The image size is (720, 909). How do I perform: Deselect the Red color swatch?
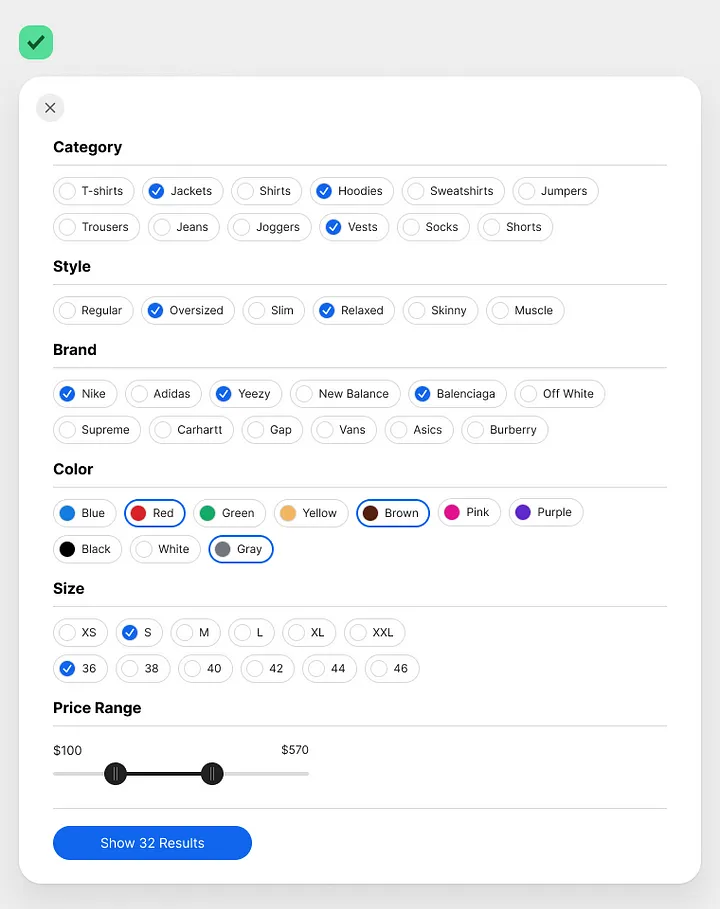(x=155, y=514)
